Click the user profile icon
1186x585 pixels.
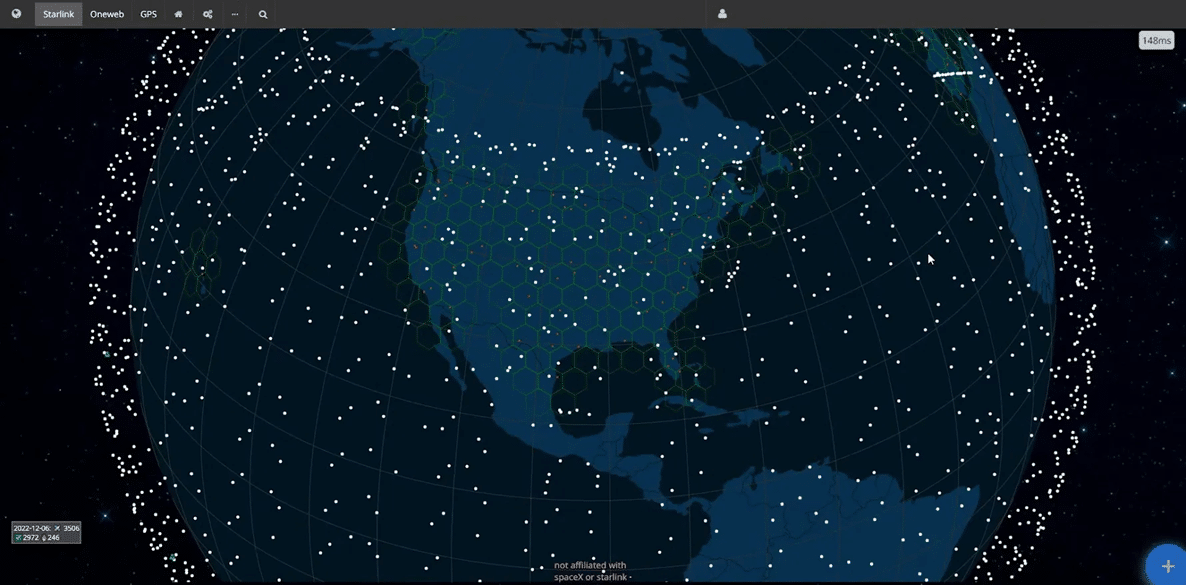point(722,14)
